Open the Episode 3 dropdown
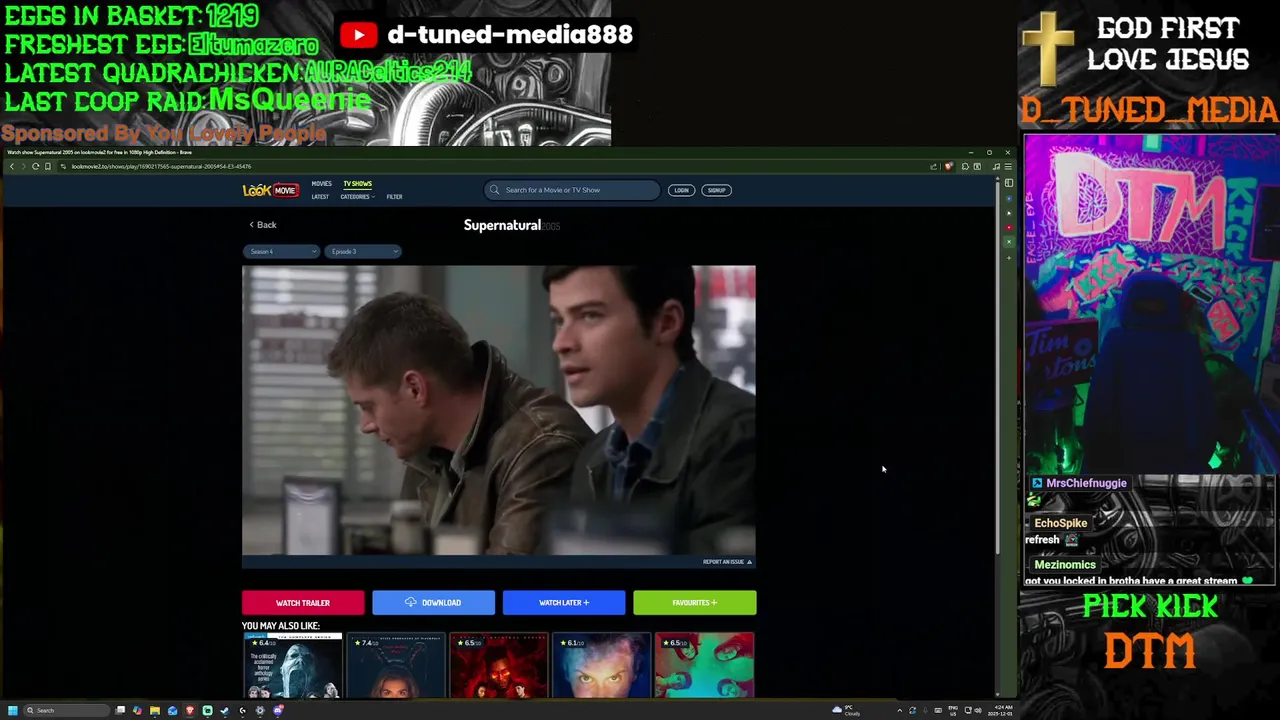This screenshot has width=1280, height=720. point(362,251)
